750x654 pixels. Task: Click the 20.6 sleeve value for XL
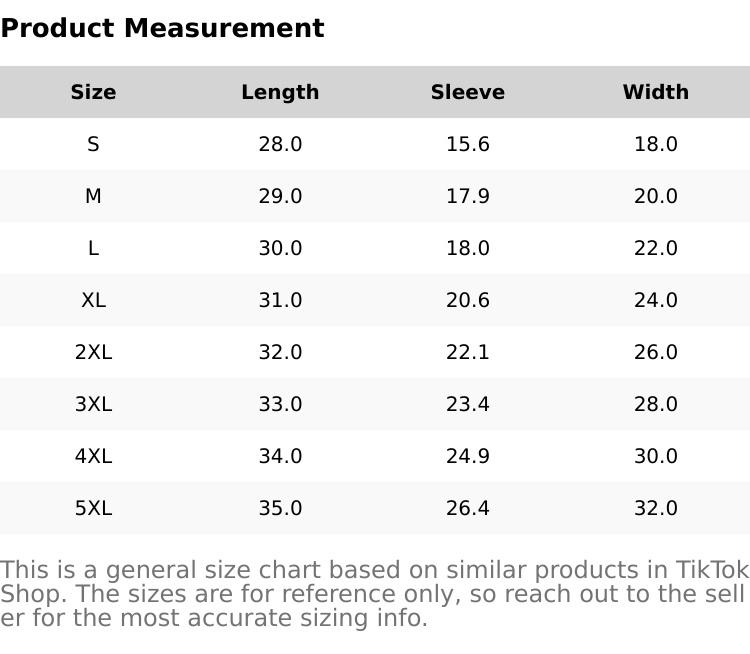[x=467, y=300]
